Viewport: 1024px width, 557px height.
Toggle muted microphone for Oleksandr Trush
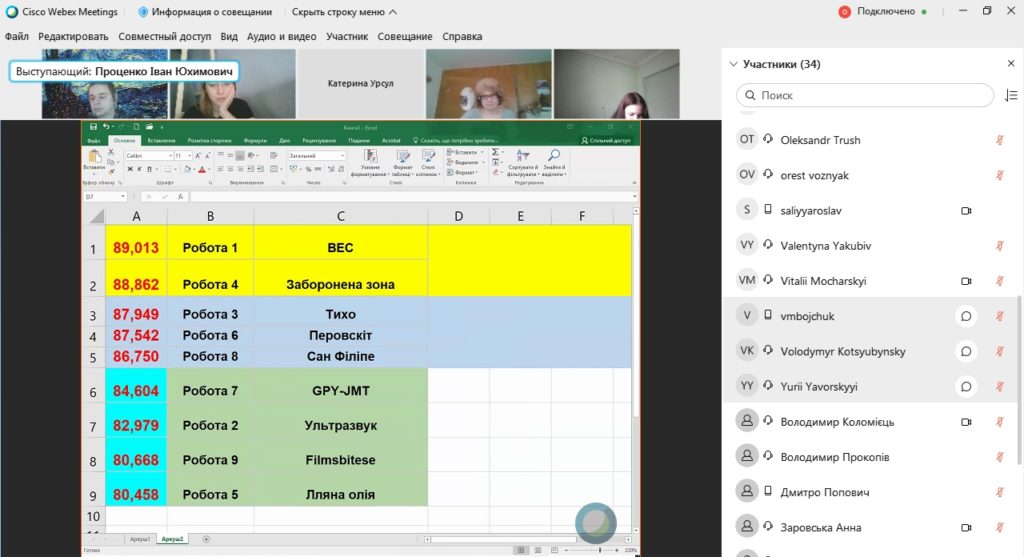999,140
